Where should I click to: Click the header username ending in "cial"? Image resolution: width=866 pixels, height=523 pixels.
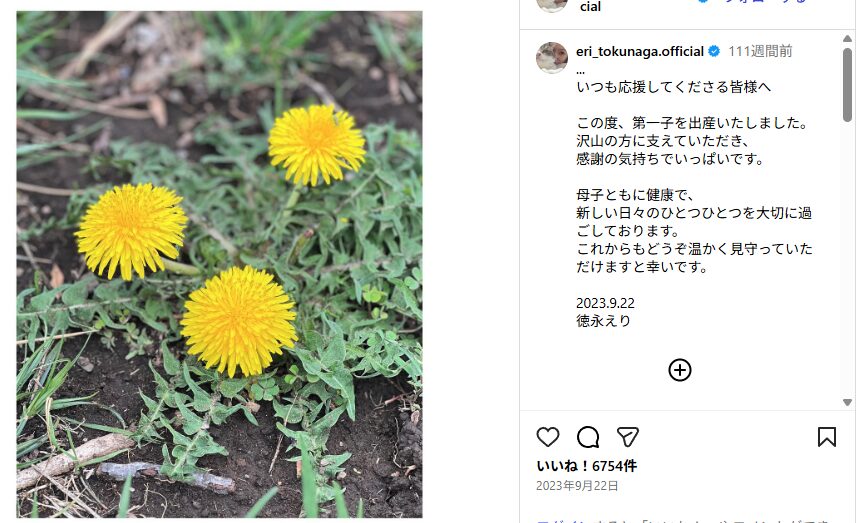click(x=590, y=7)
